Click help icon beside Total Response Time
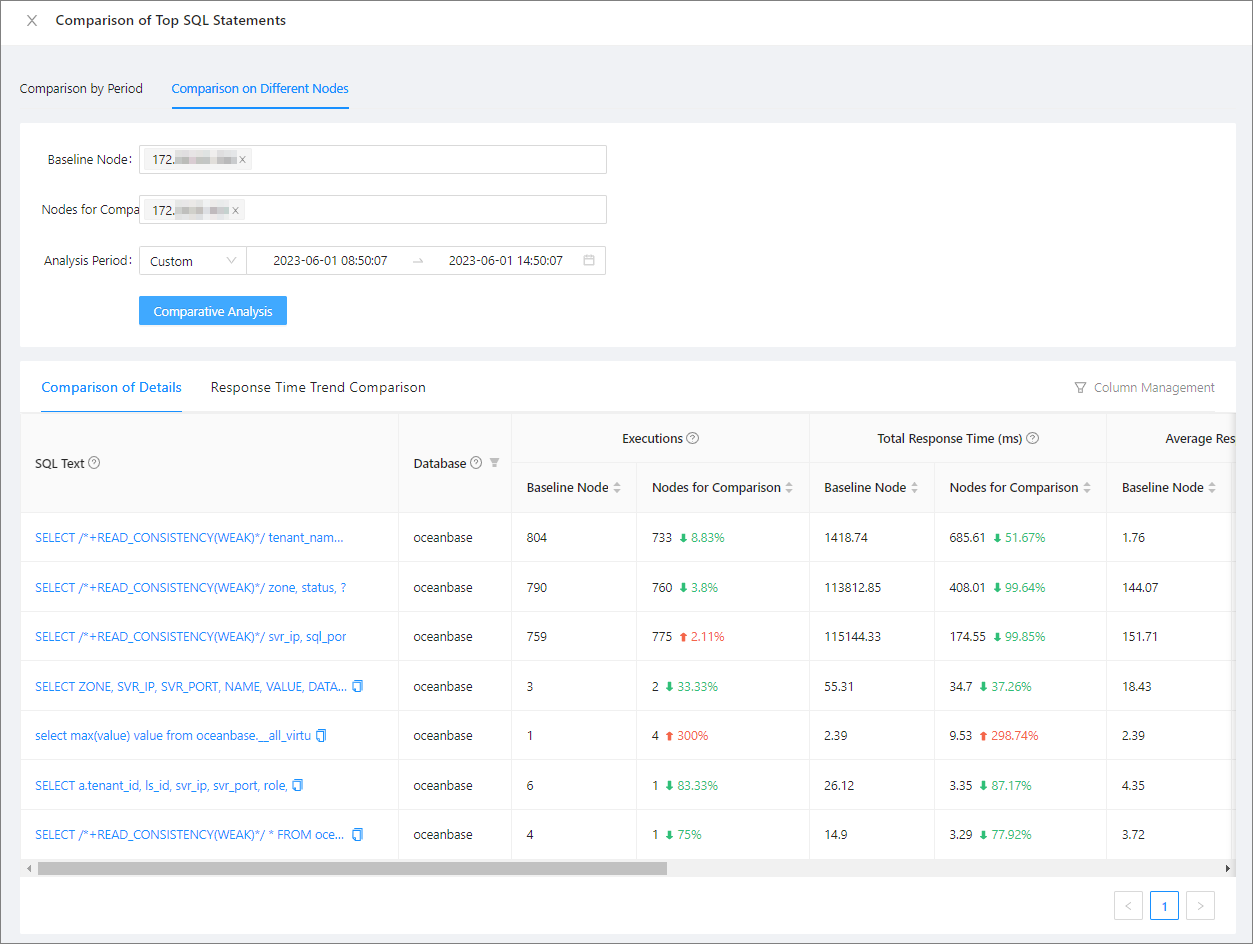 click(x=1032, y=438)
